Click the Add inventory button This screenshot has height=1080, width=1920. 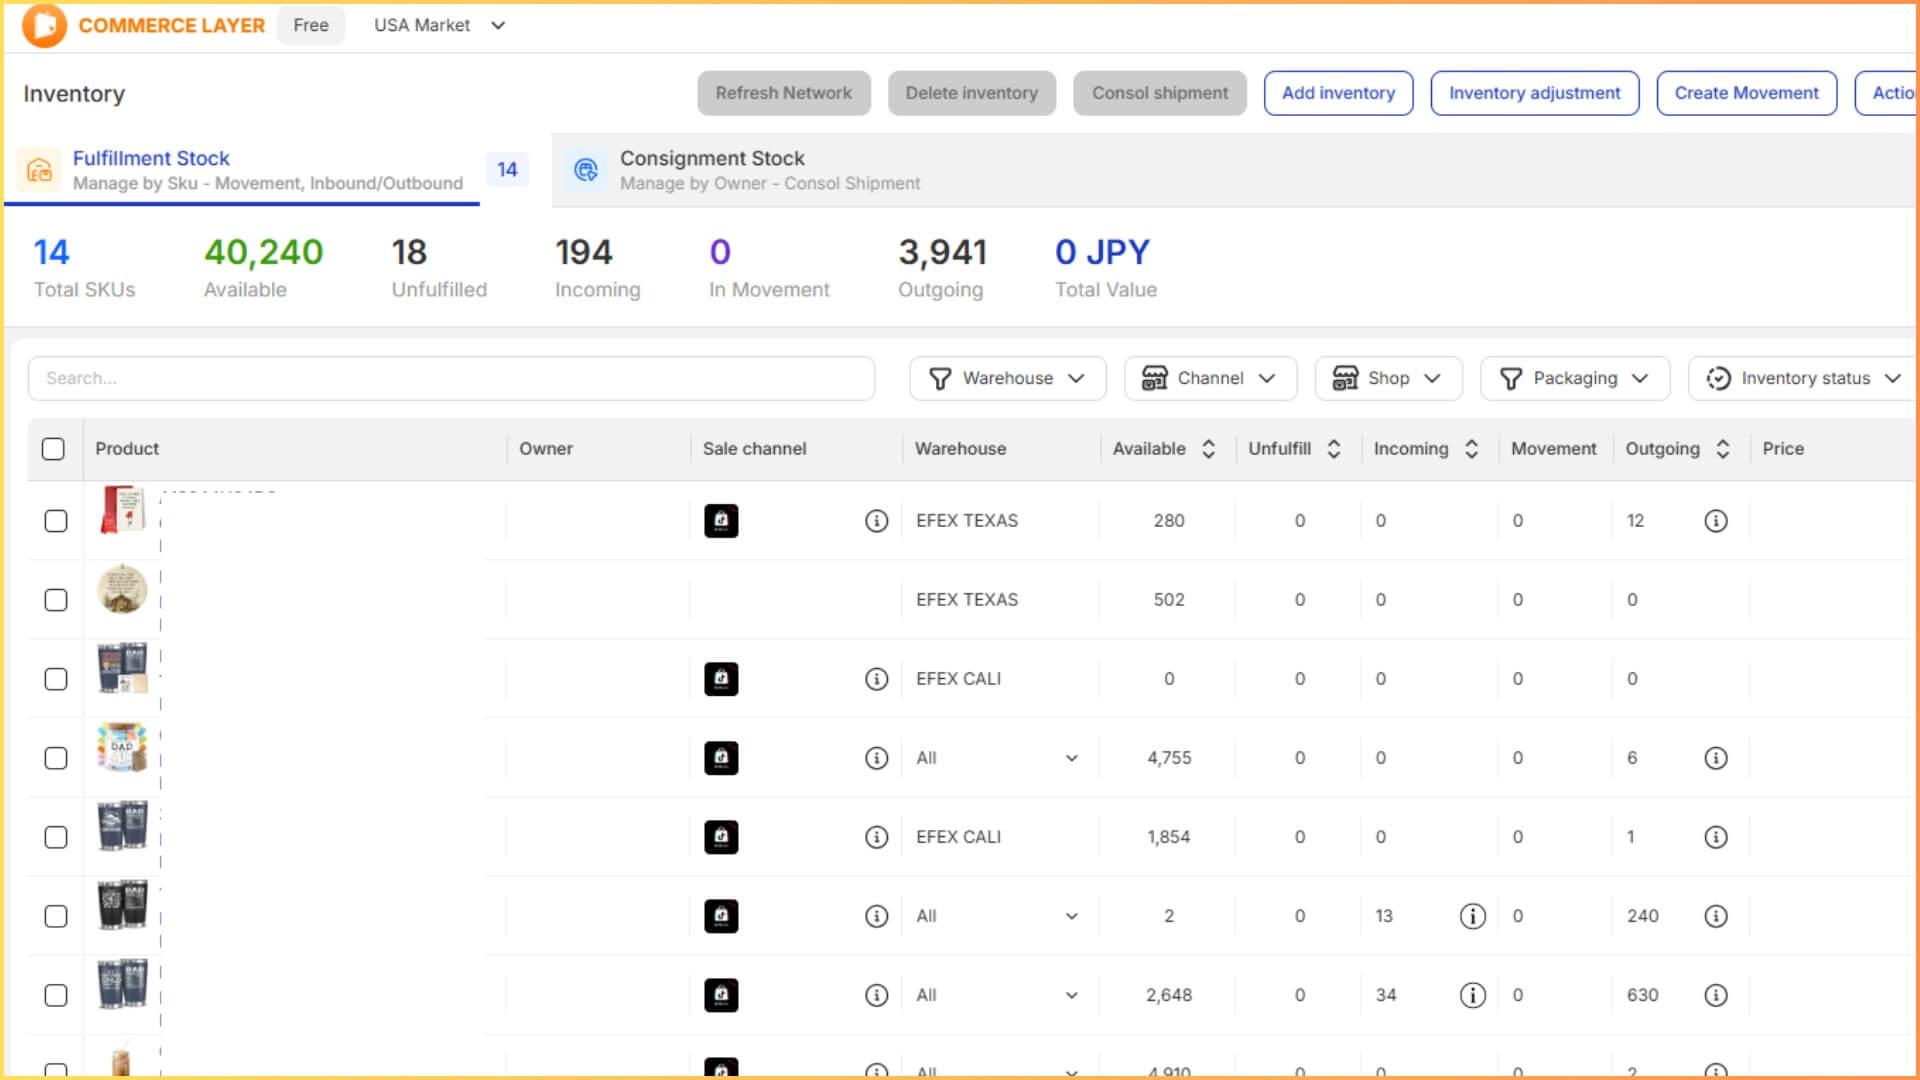coord(1337,93)
